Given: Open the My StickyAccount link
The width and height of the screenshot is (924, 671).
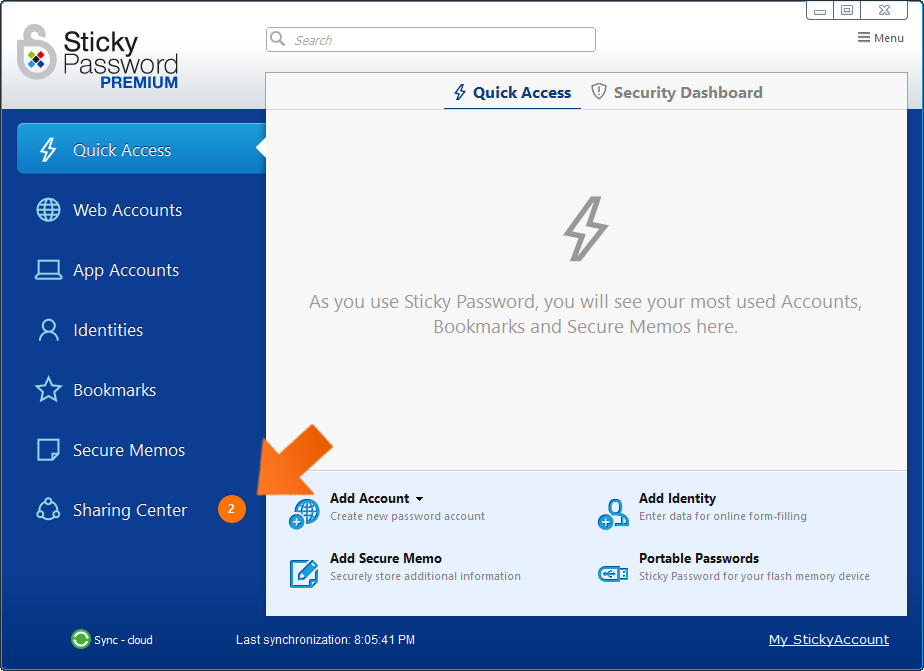Looking at the screenshot, I should click(x=829, y=639).
